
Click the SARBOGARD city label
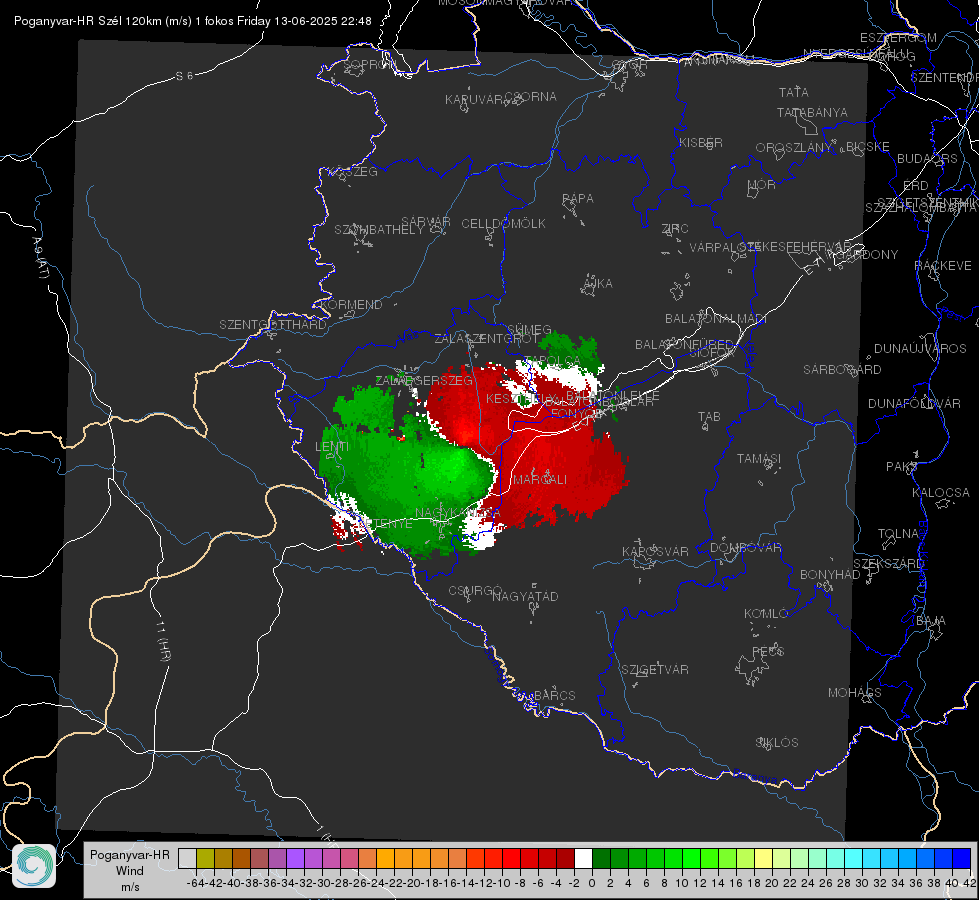click(x=842, y=370)
